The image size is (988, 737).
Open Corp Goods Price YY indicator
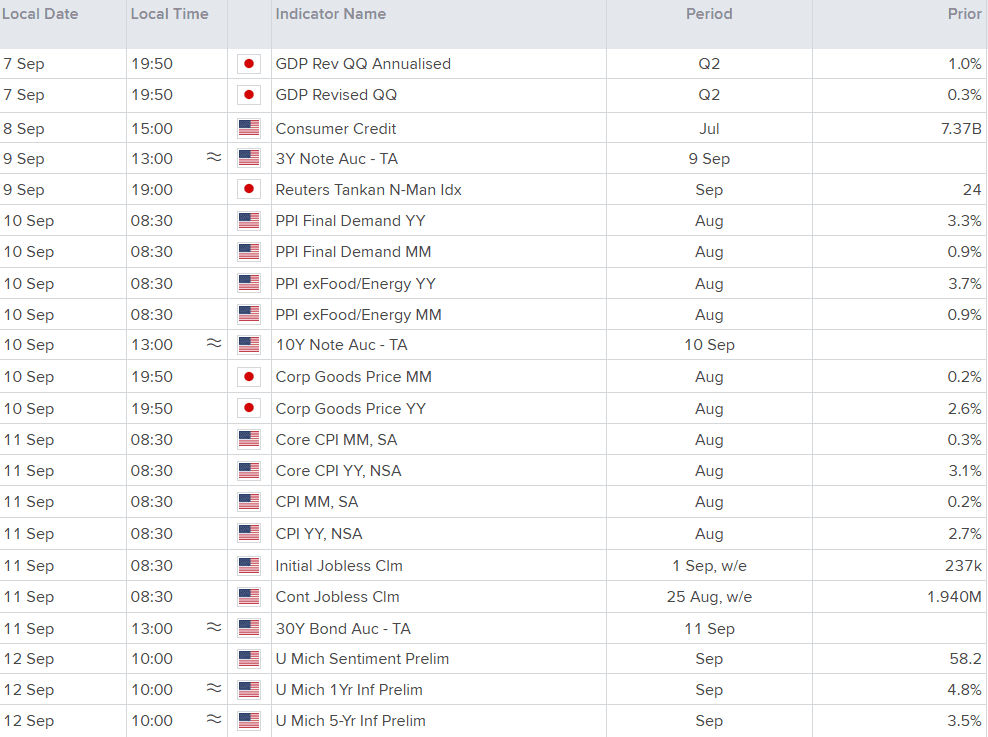(351, 408)
